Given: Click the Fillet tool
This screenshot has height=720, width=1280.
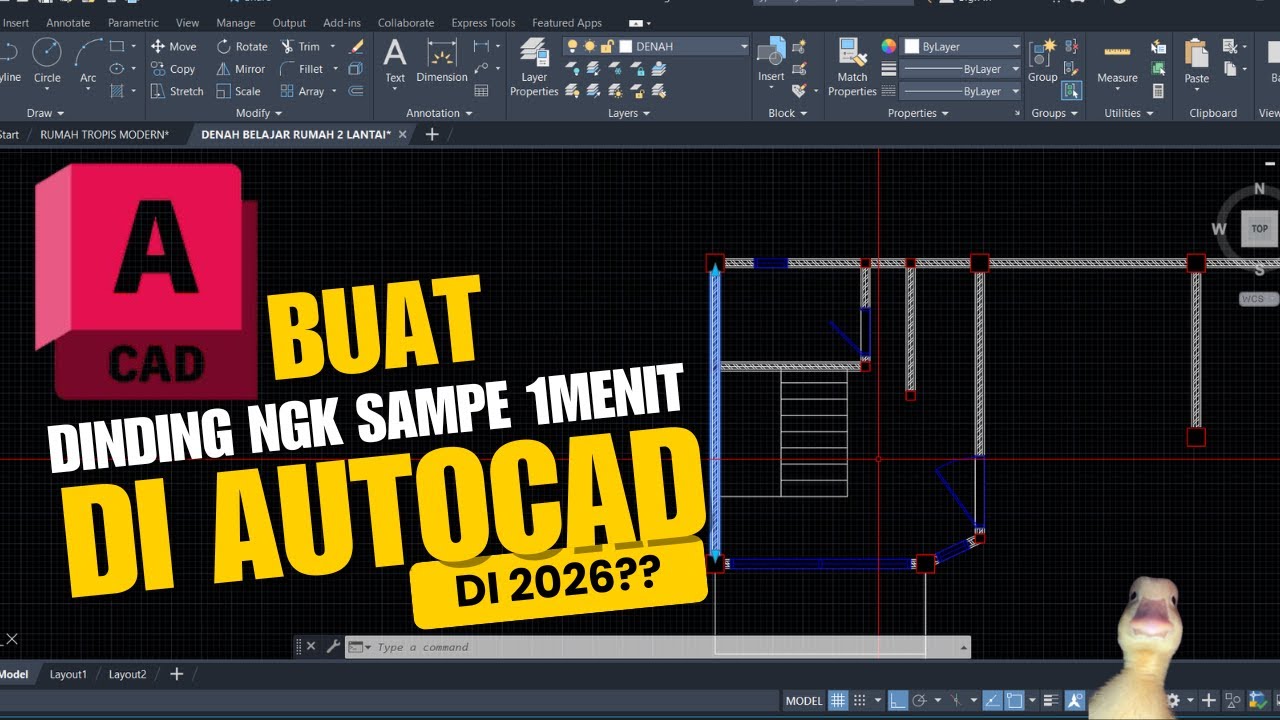Looking at the screenshot, I should click(x=302, y=69).
